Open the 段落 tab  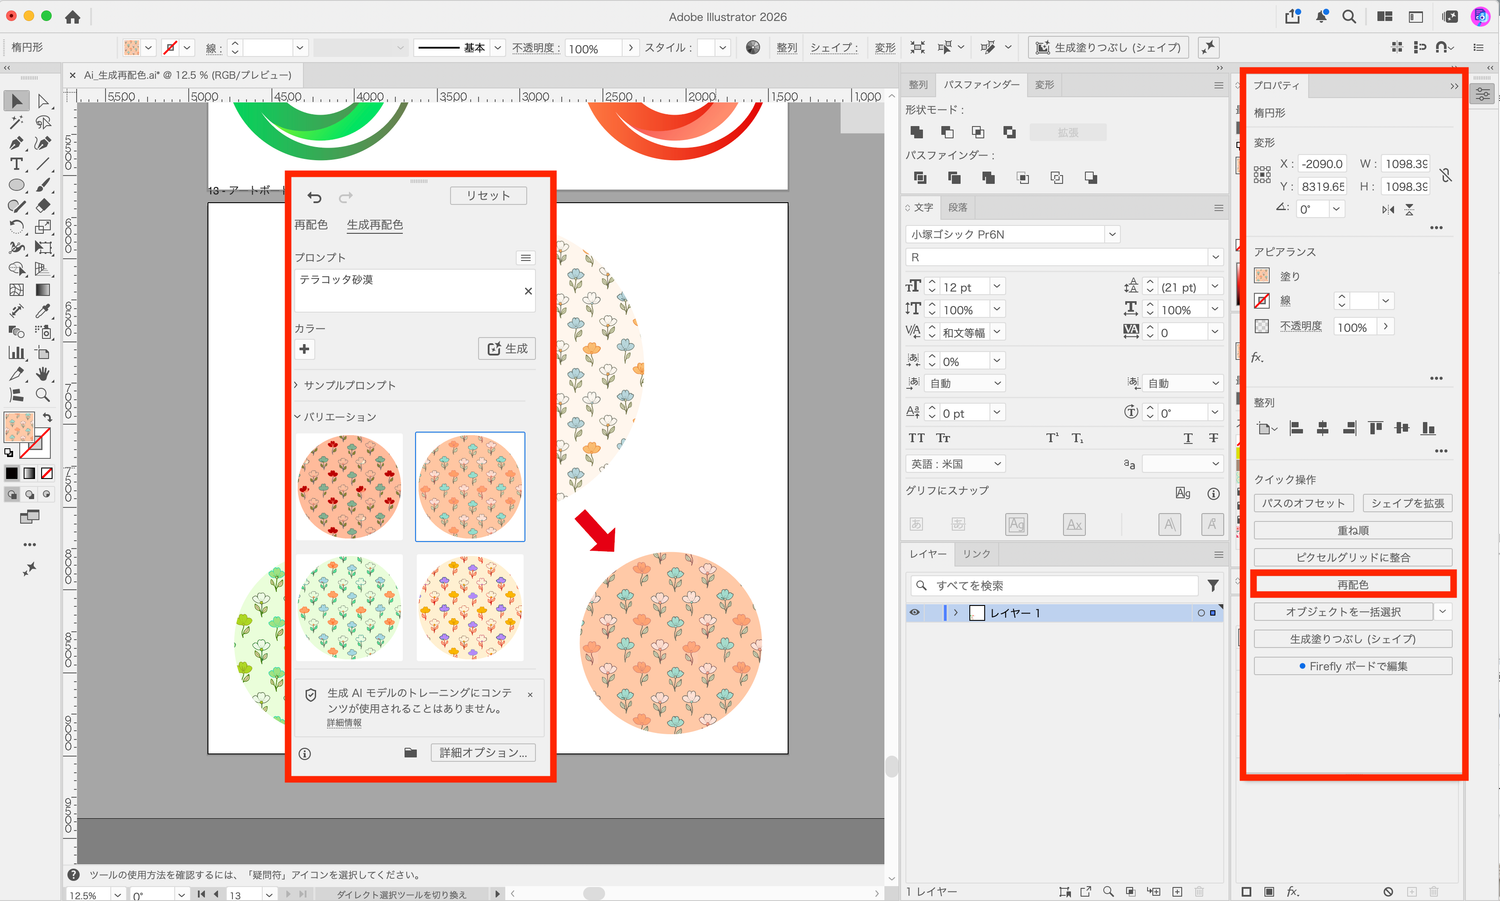pyautogui.click(x=958, y=208)
